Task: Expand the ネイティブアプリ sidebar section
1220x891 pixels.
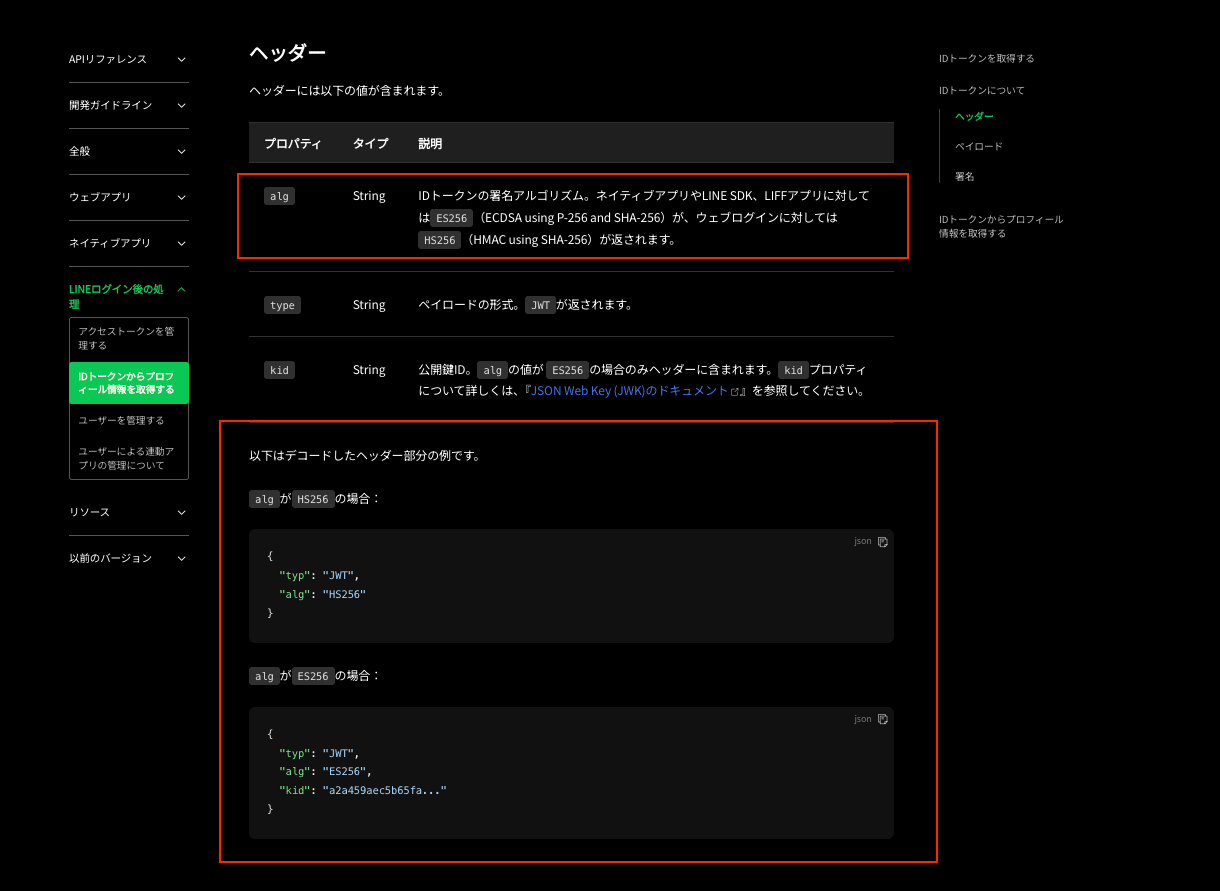Action: (128, 243)
